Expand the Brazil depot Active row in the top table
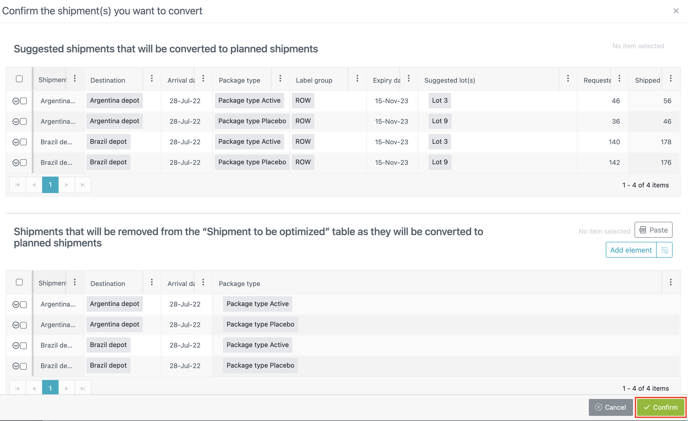Viewport: 688px width, 421px height. pyautogui.click(x=16, y=142)
